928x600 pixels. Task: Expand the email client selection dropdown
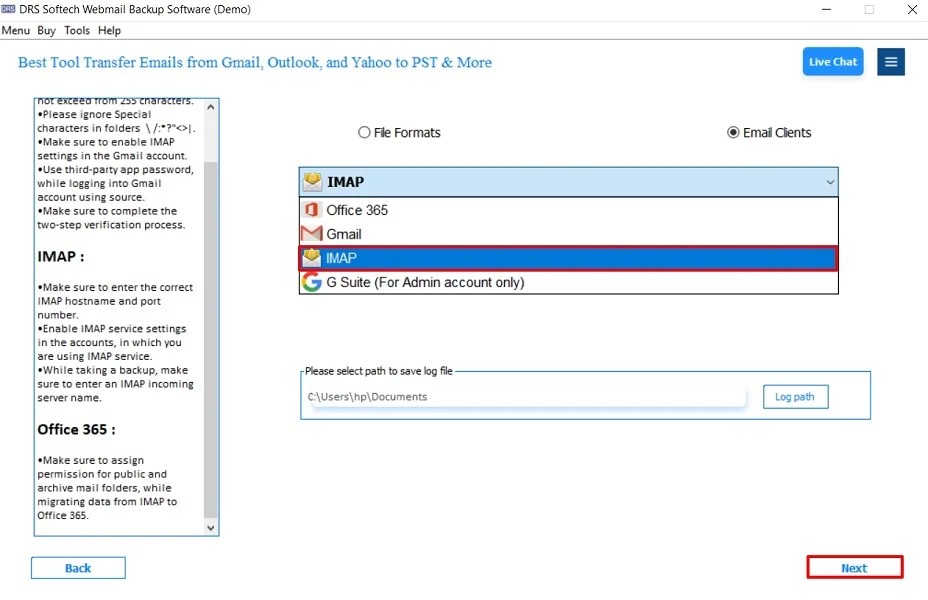[x=830, y=181]
